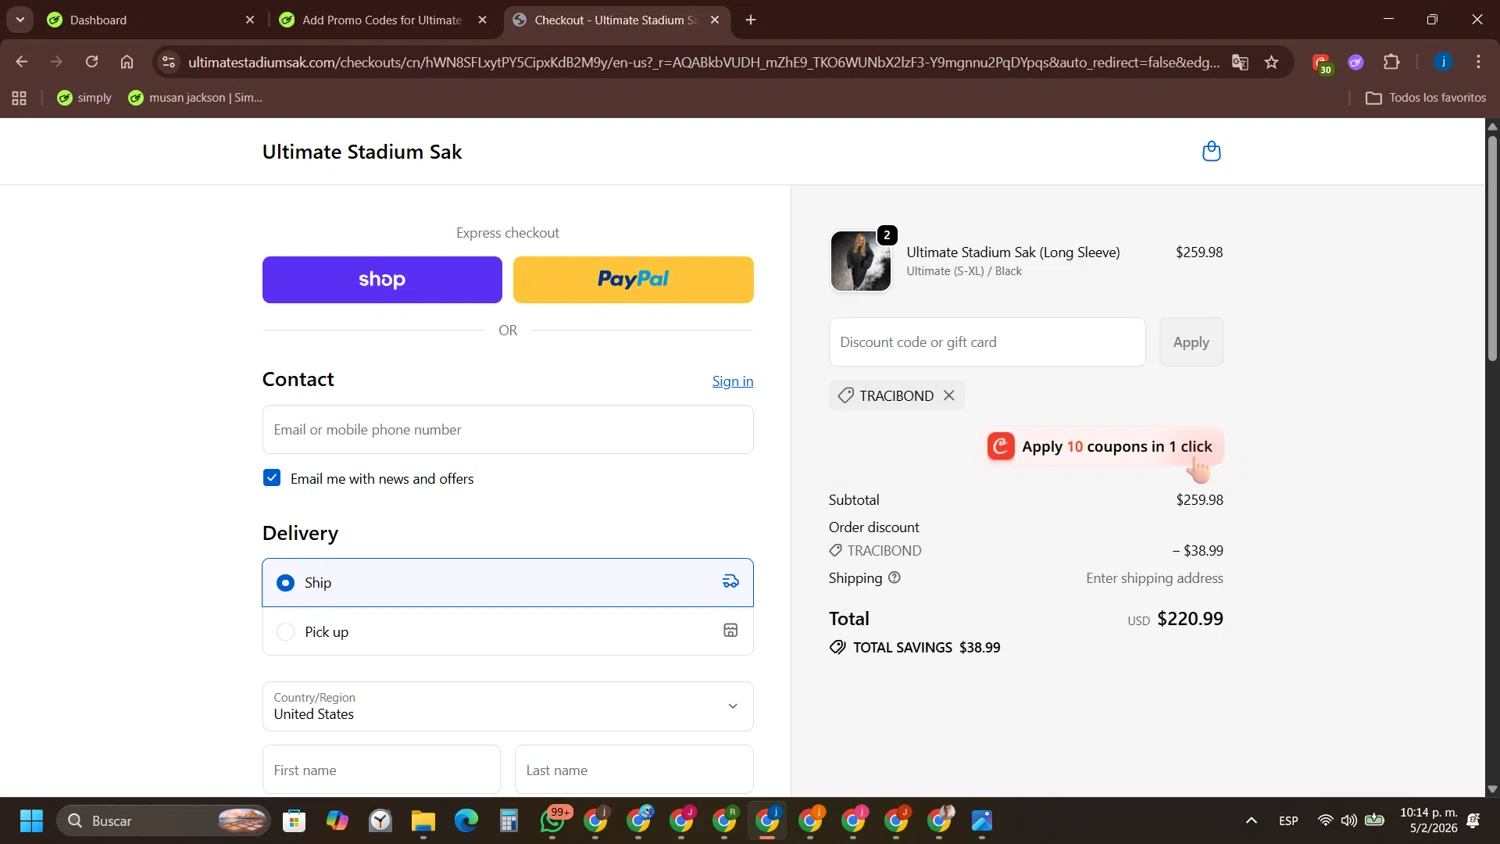Focus the Email or mobile phone field
Viewport: 1500px width, 844px height.
pos(508,429)
